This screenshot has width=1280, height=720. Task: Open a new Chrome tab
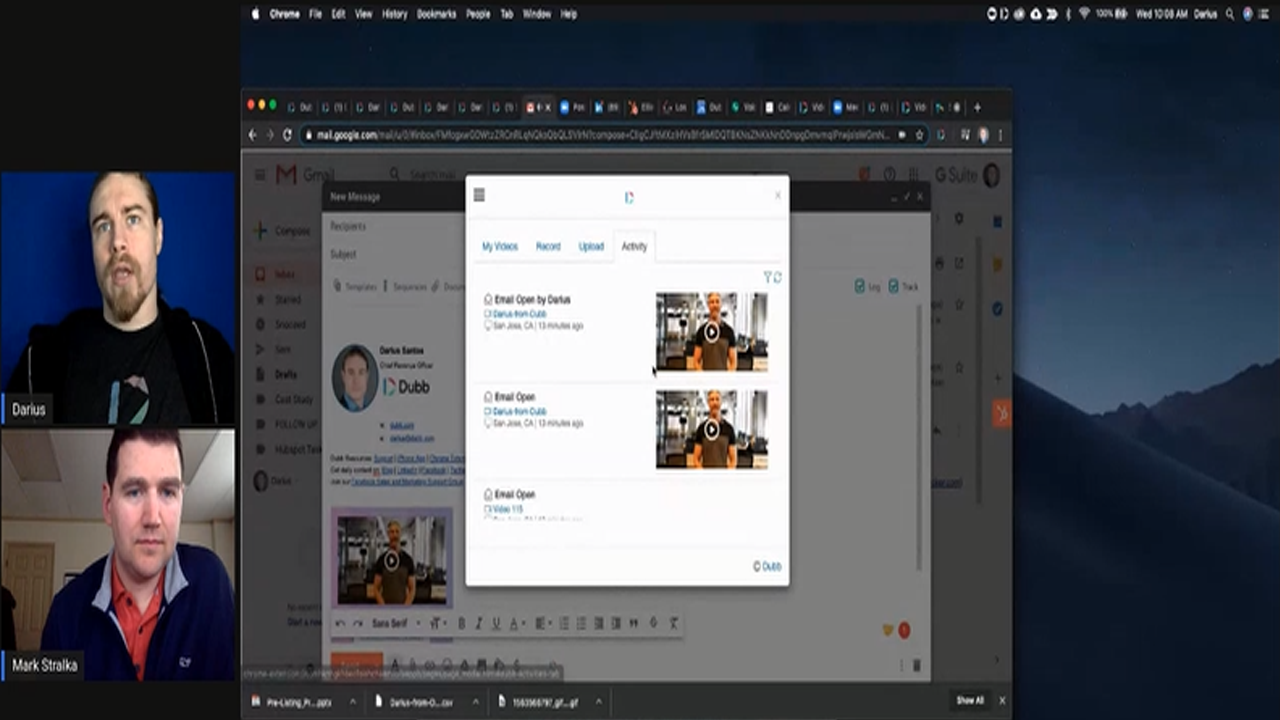[976, 107]
